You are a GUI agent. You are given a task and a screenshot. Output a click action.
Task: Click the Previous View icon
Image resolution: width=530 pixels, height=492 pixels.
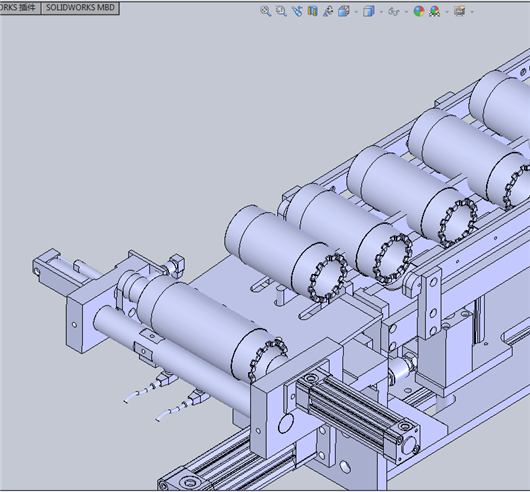pyautogui.click(x=297, y=11)
